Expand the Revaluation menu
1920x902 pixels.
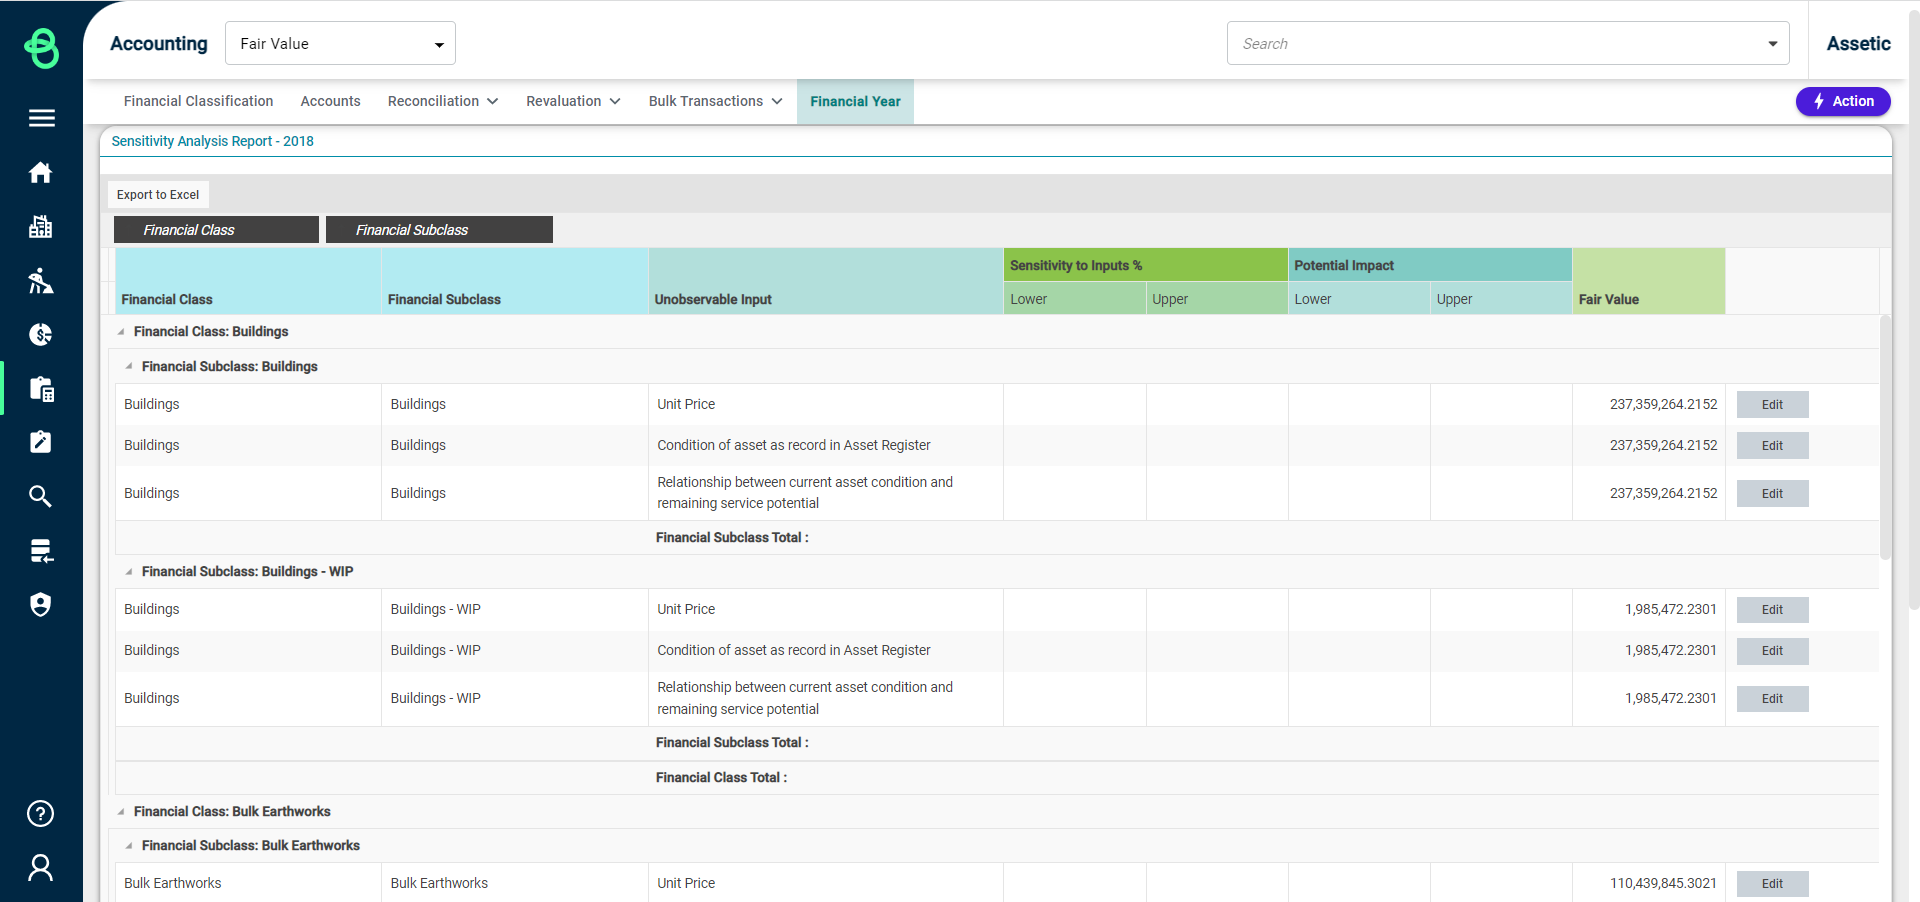(x=573, y=101)
